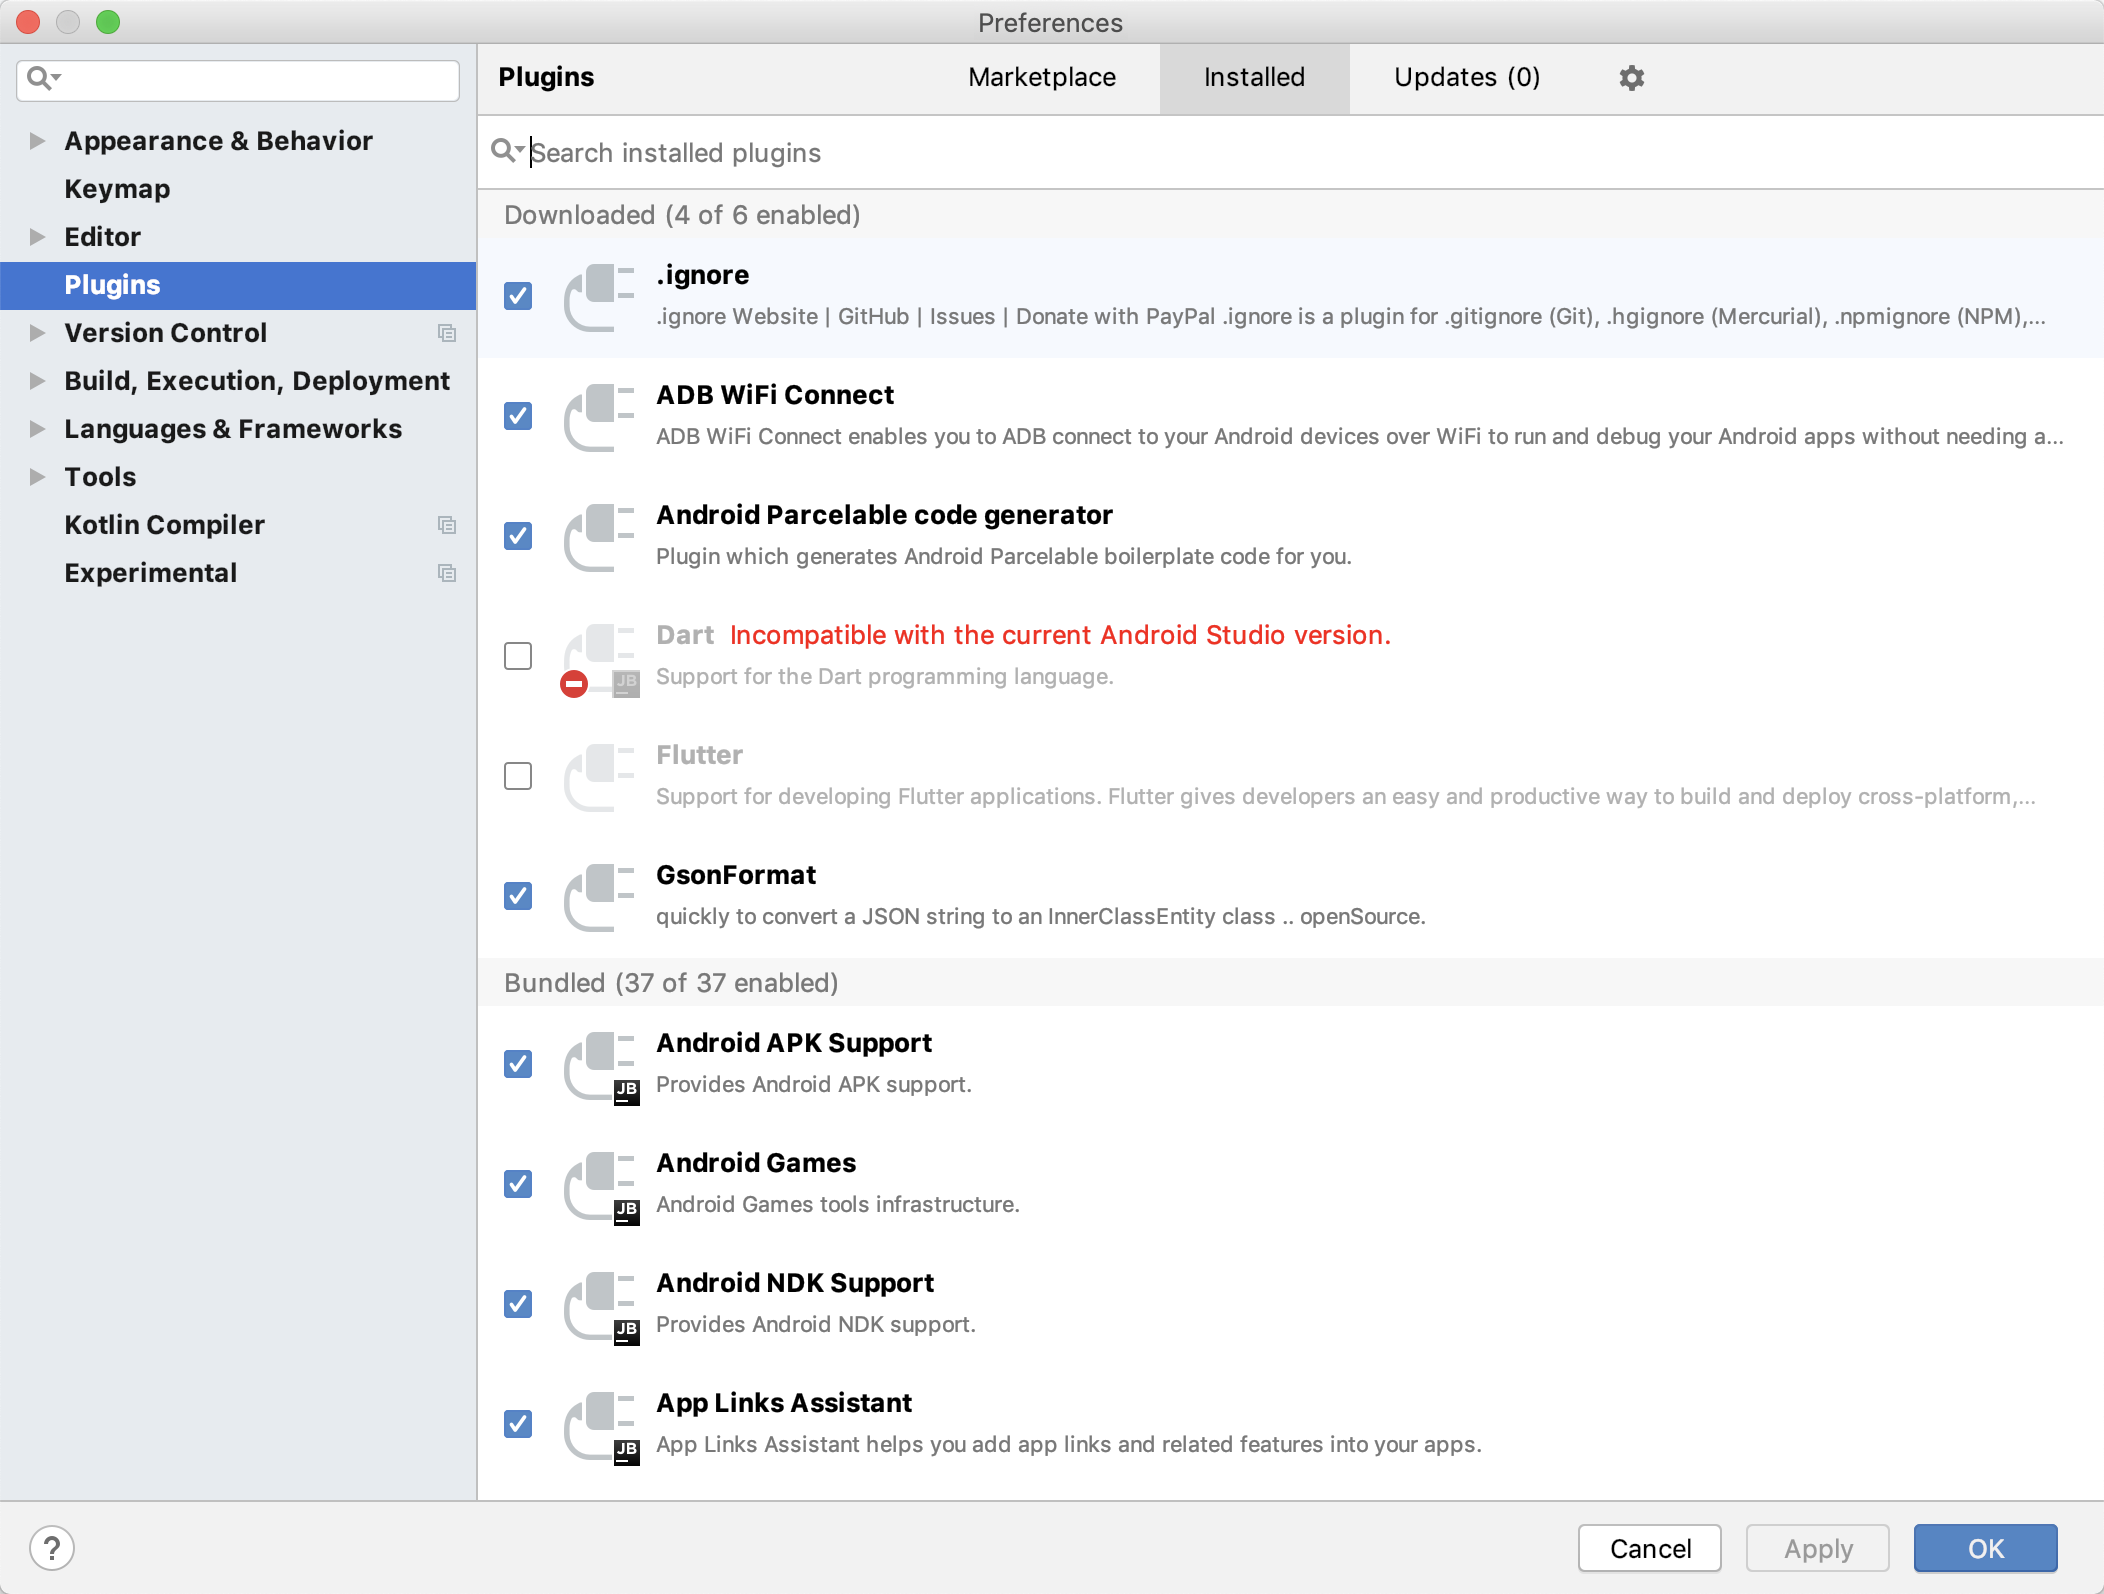
Task: Enable the Flutter plugin checkbox
Action: point(518,776)
